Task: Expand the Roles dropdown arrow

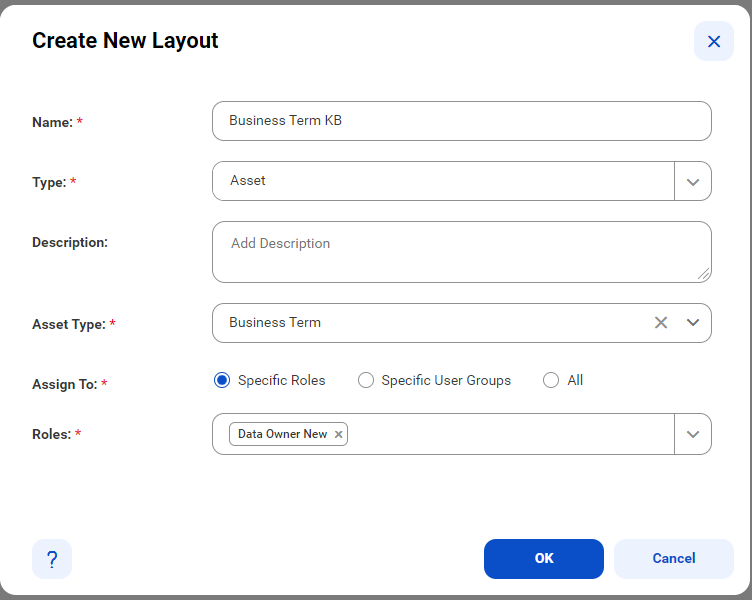Action: 693,434
